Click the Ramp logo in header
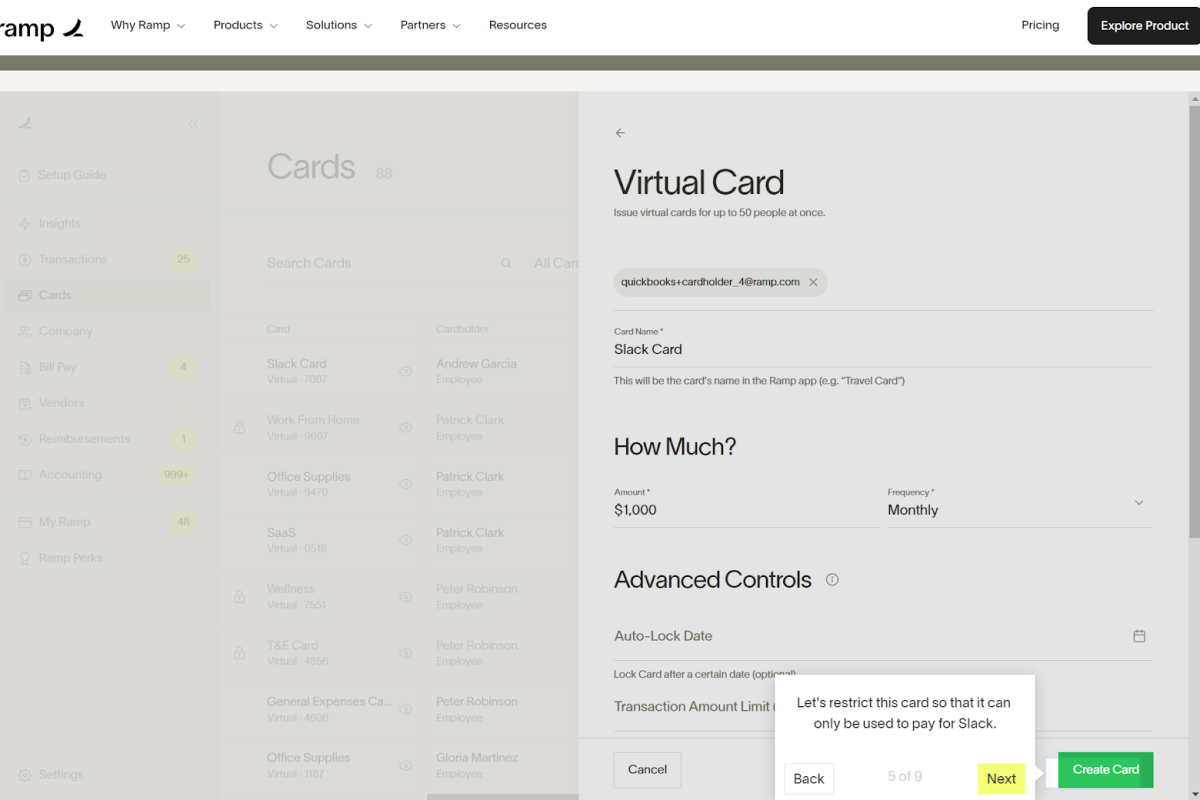The height and width of the screenshot is (800, 1200). [41, 28]
